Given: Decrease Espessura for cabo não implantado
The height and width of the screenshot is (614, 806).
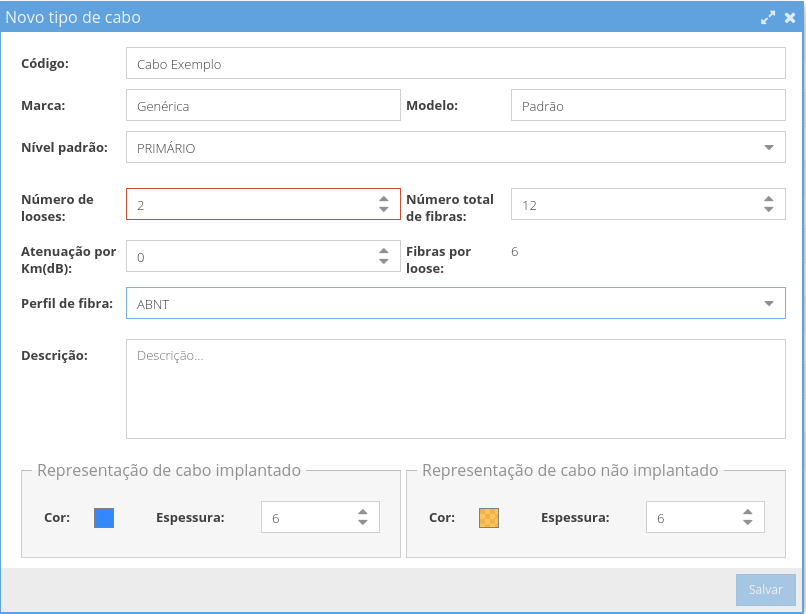Looking at the screenshot, I should [x=748, y=522].
